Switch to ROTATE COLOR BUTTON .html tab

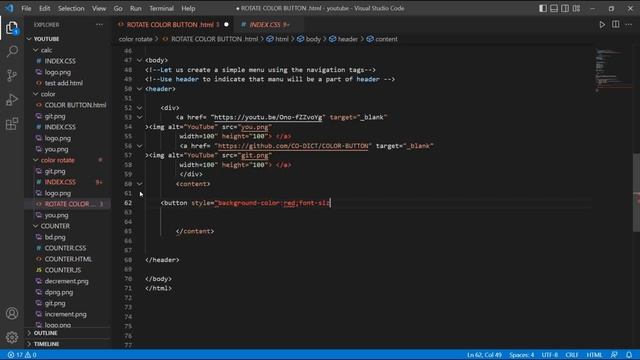(x=173, y=24)
